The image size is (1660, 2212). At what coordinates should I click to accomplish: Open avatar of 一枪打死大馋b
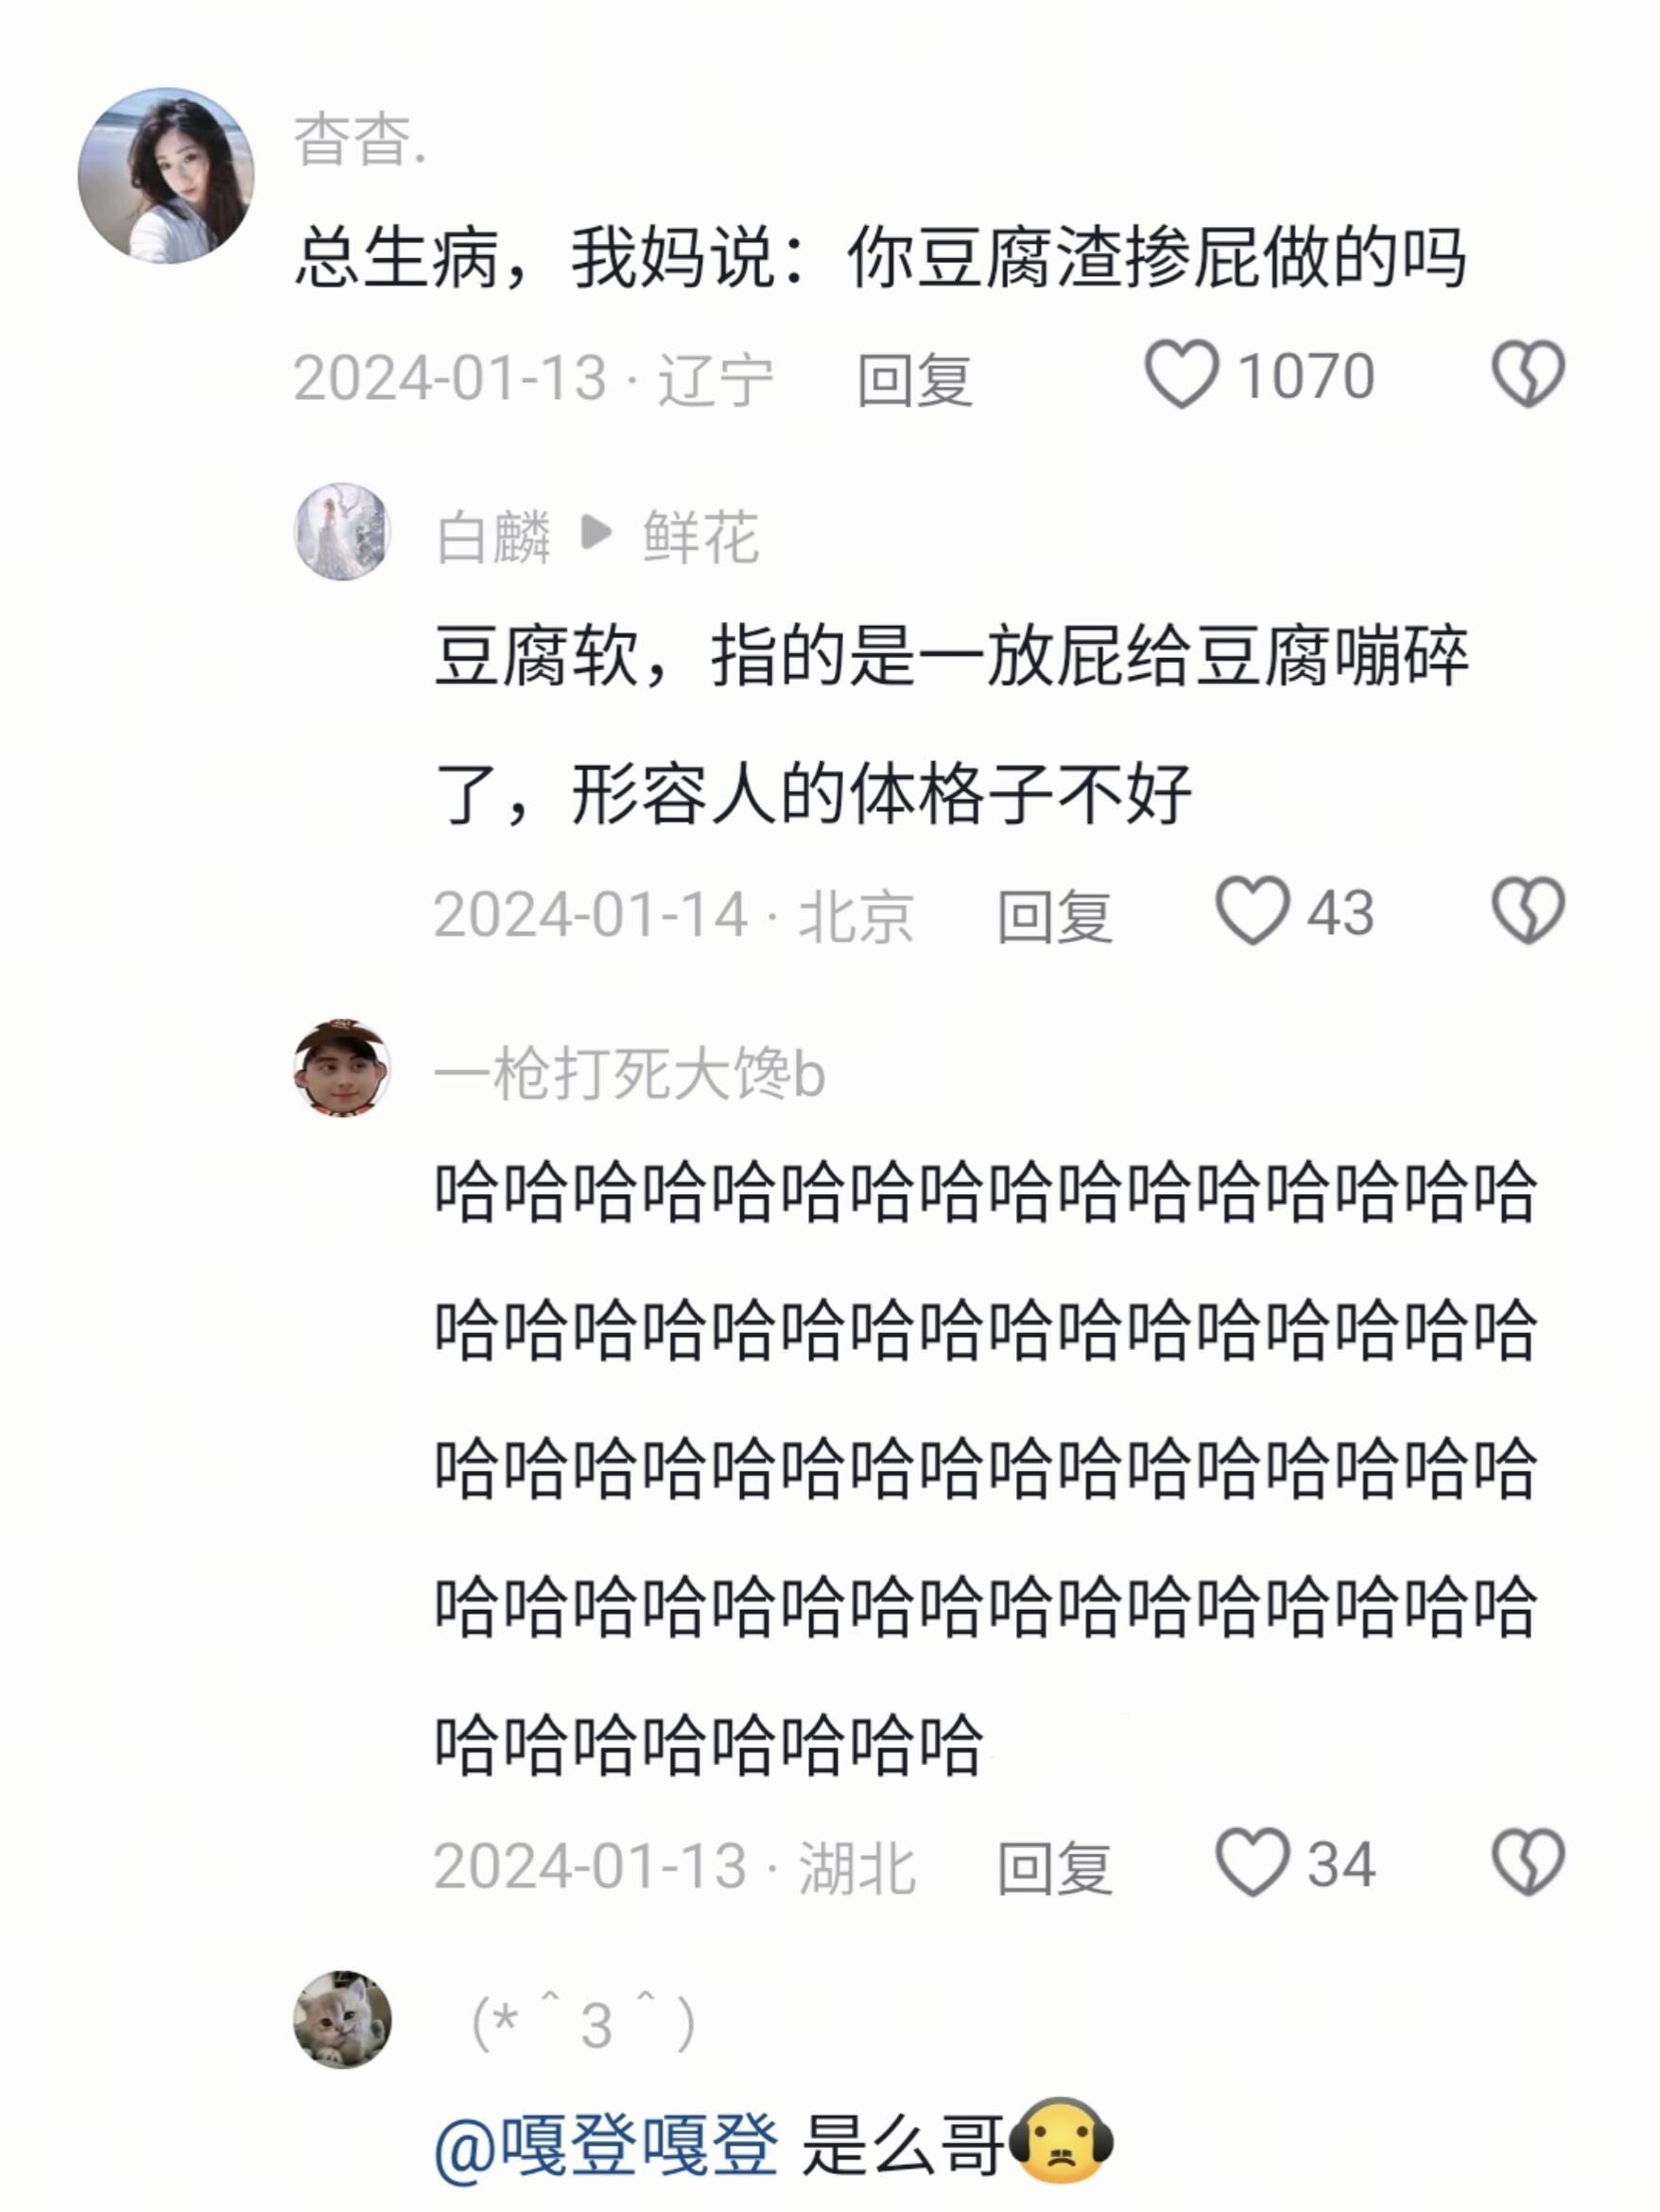pos(342,1068)
